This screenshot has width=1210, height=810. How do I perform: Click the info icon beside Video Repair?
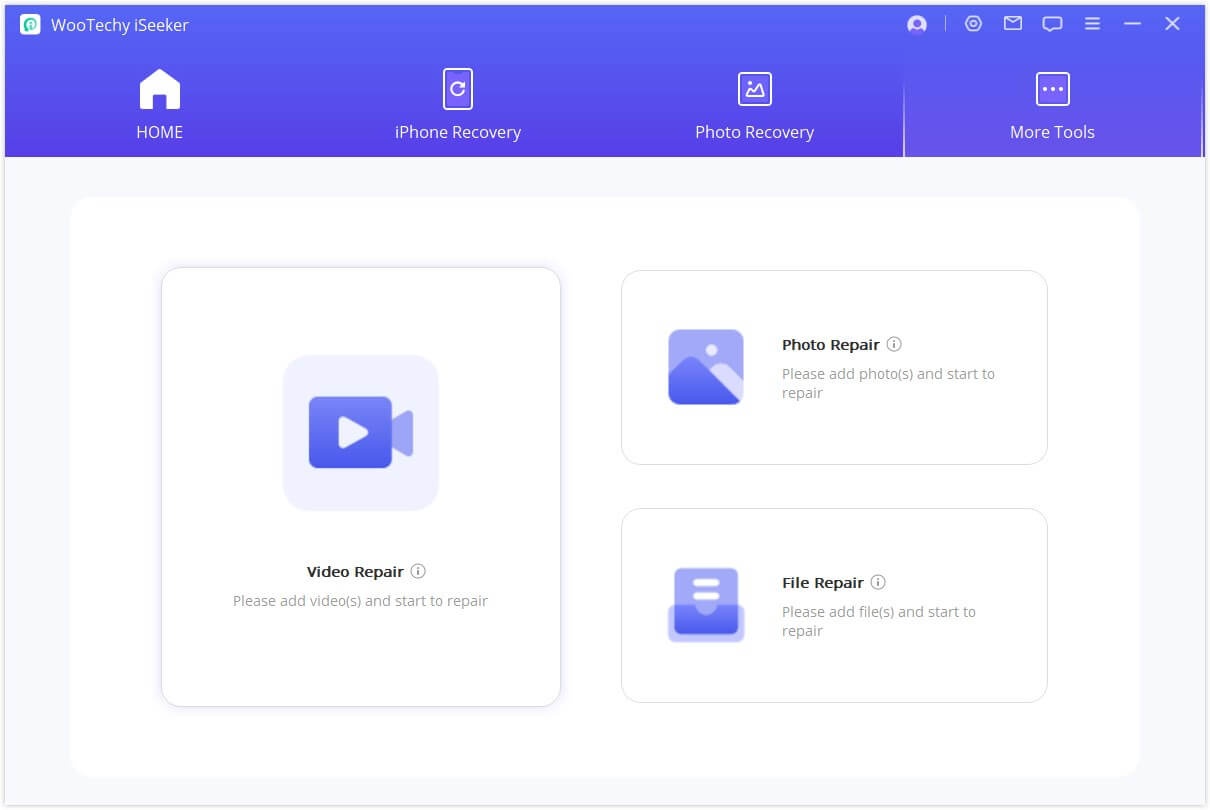click(419, 572)
